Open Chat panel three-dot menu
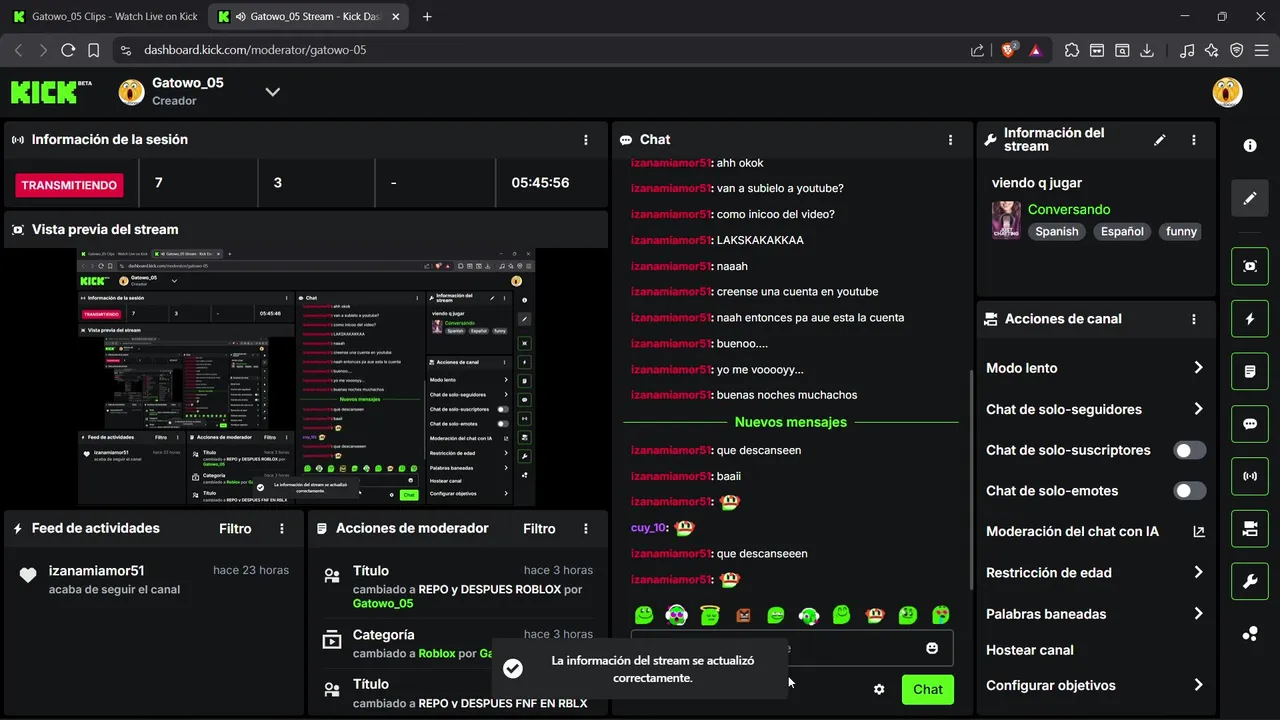Image resolution: width=1280 pixels, height=720 pixels. (951, 140)
